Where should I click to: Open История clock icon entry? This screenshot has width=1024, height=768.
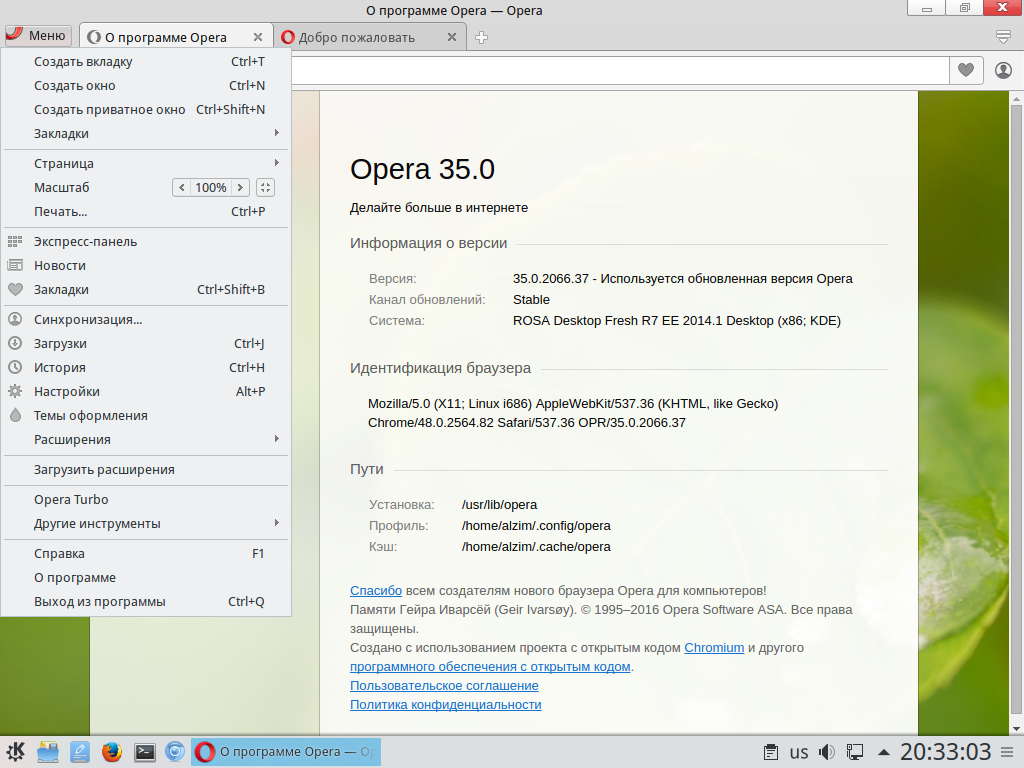point(146,368)
